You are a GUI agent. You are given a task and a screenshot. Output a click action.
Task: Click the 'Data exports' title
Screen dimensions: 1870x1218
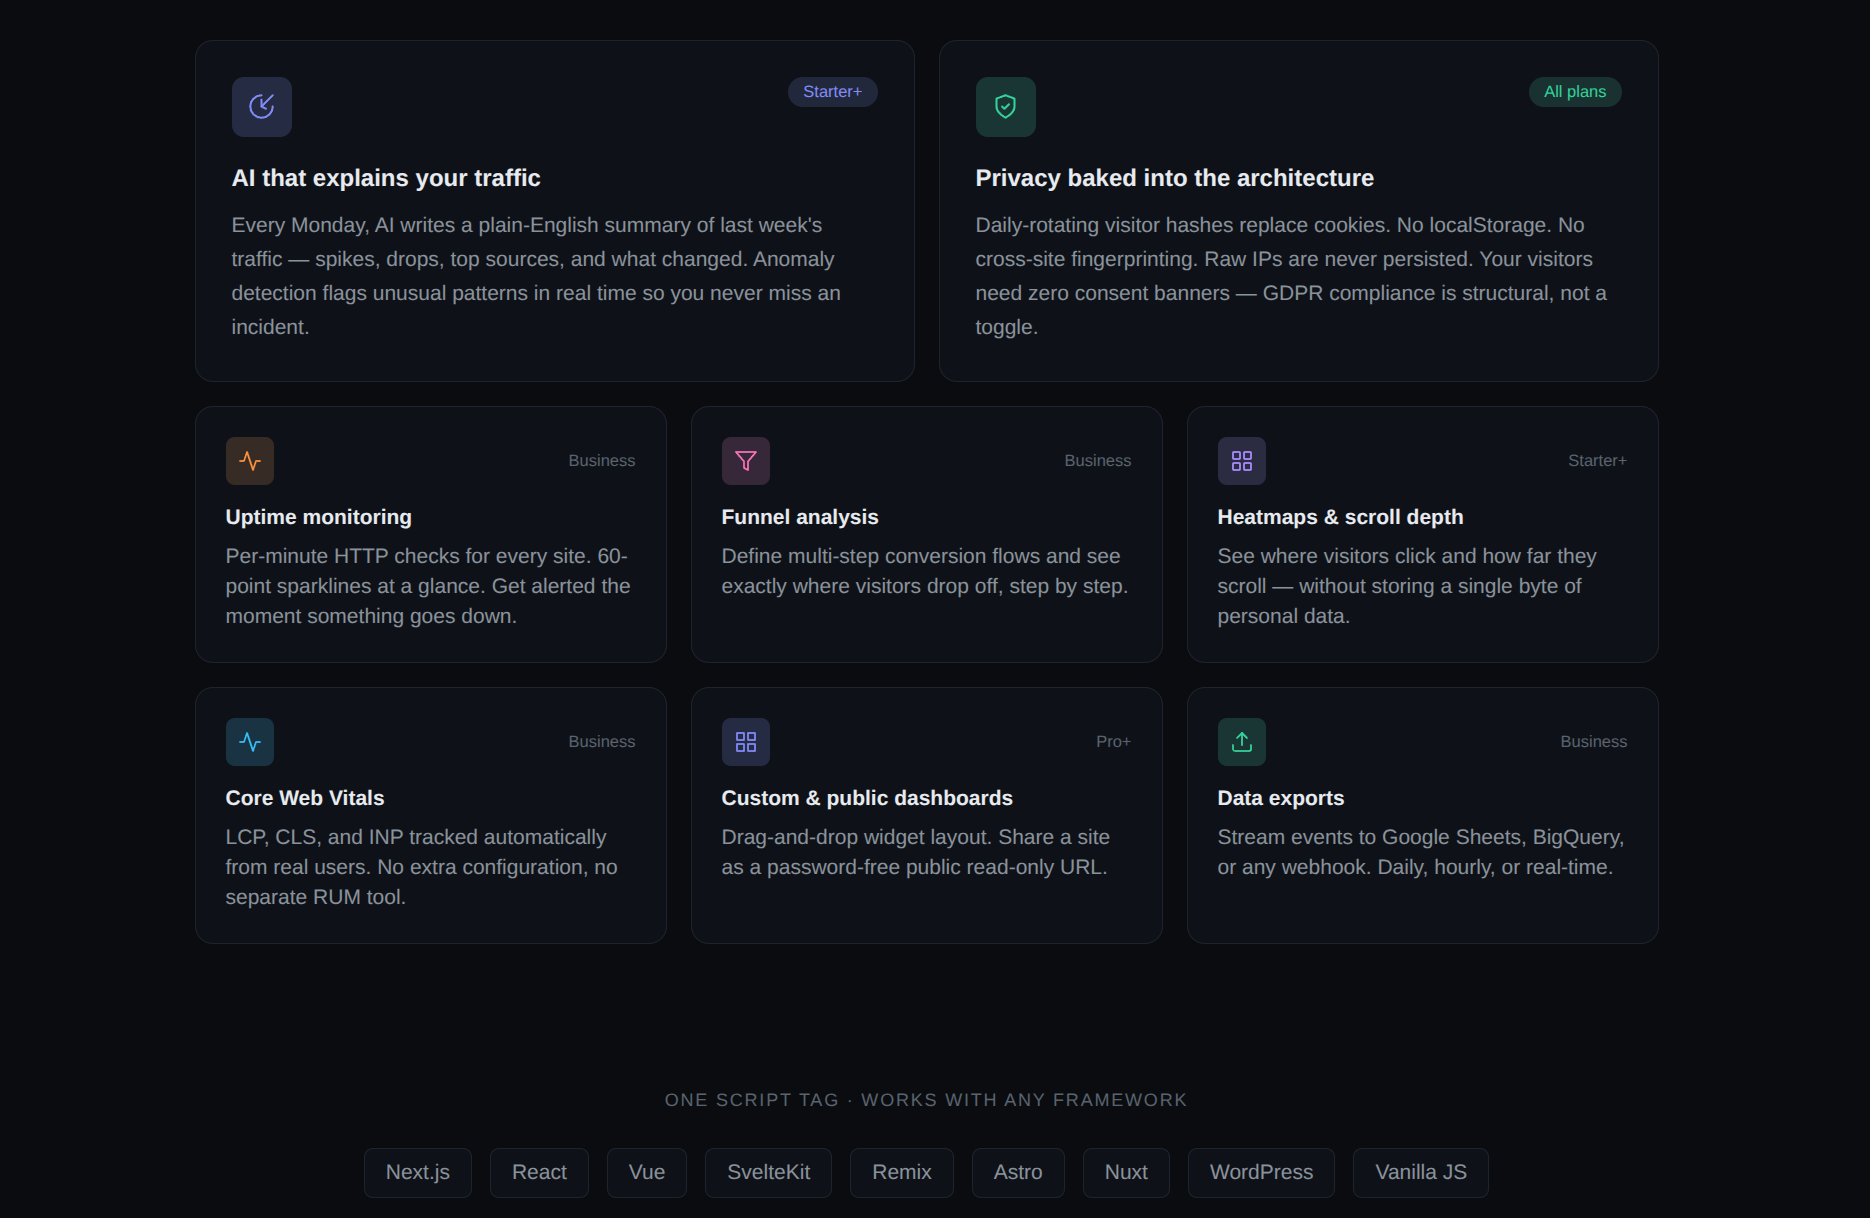[x=1281, y=798]
